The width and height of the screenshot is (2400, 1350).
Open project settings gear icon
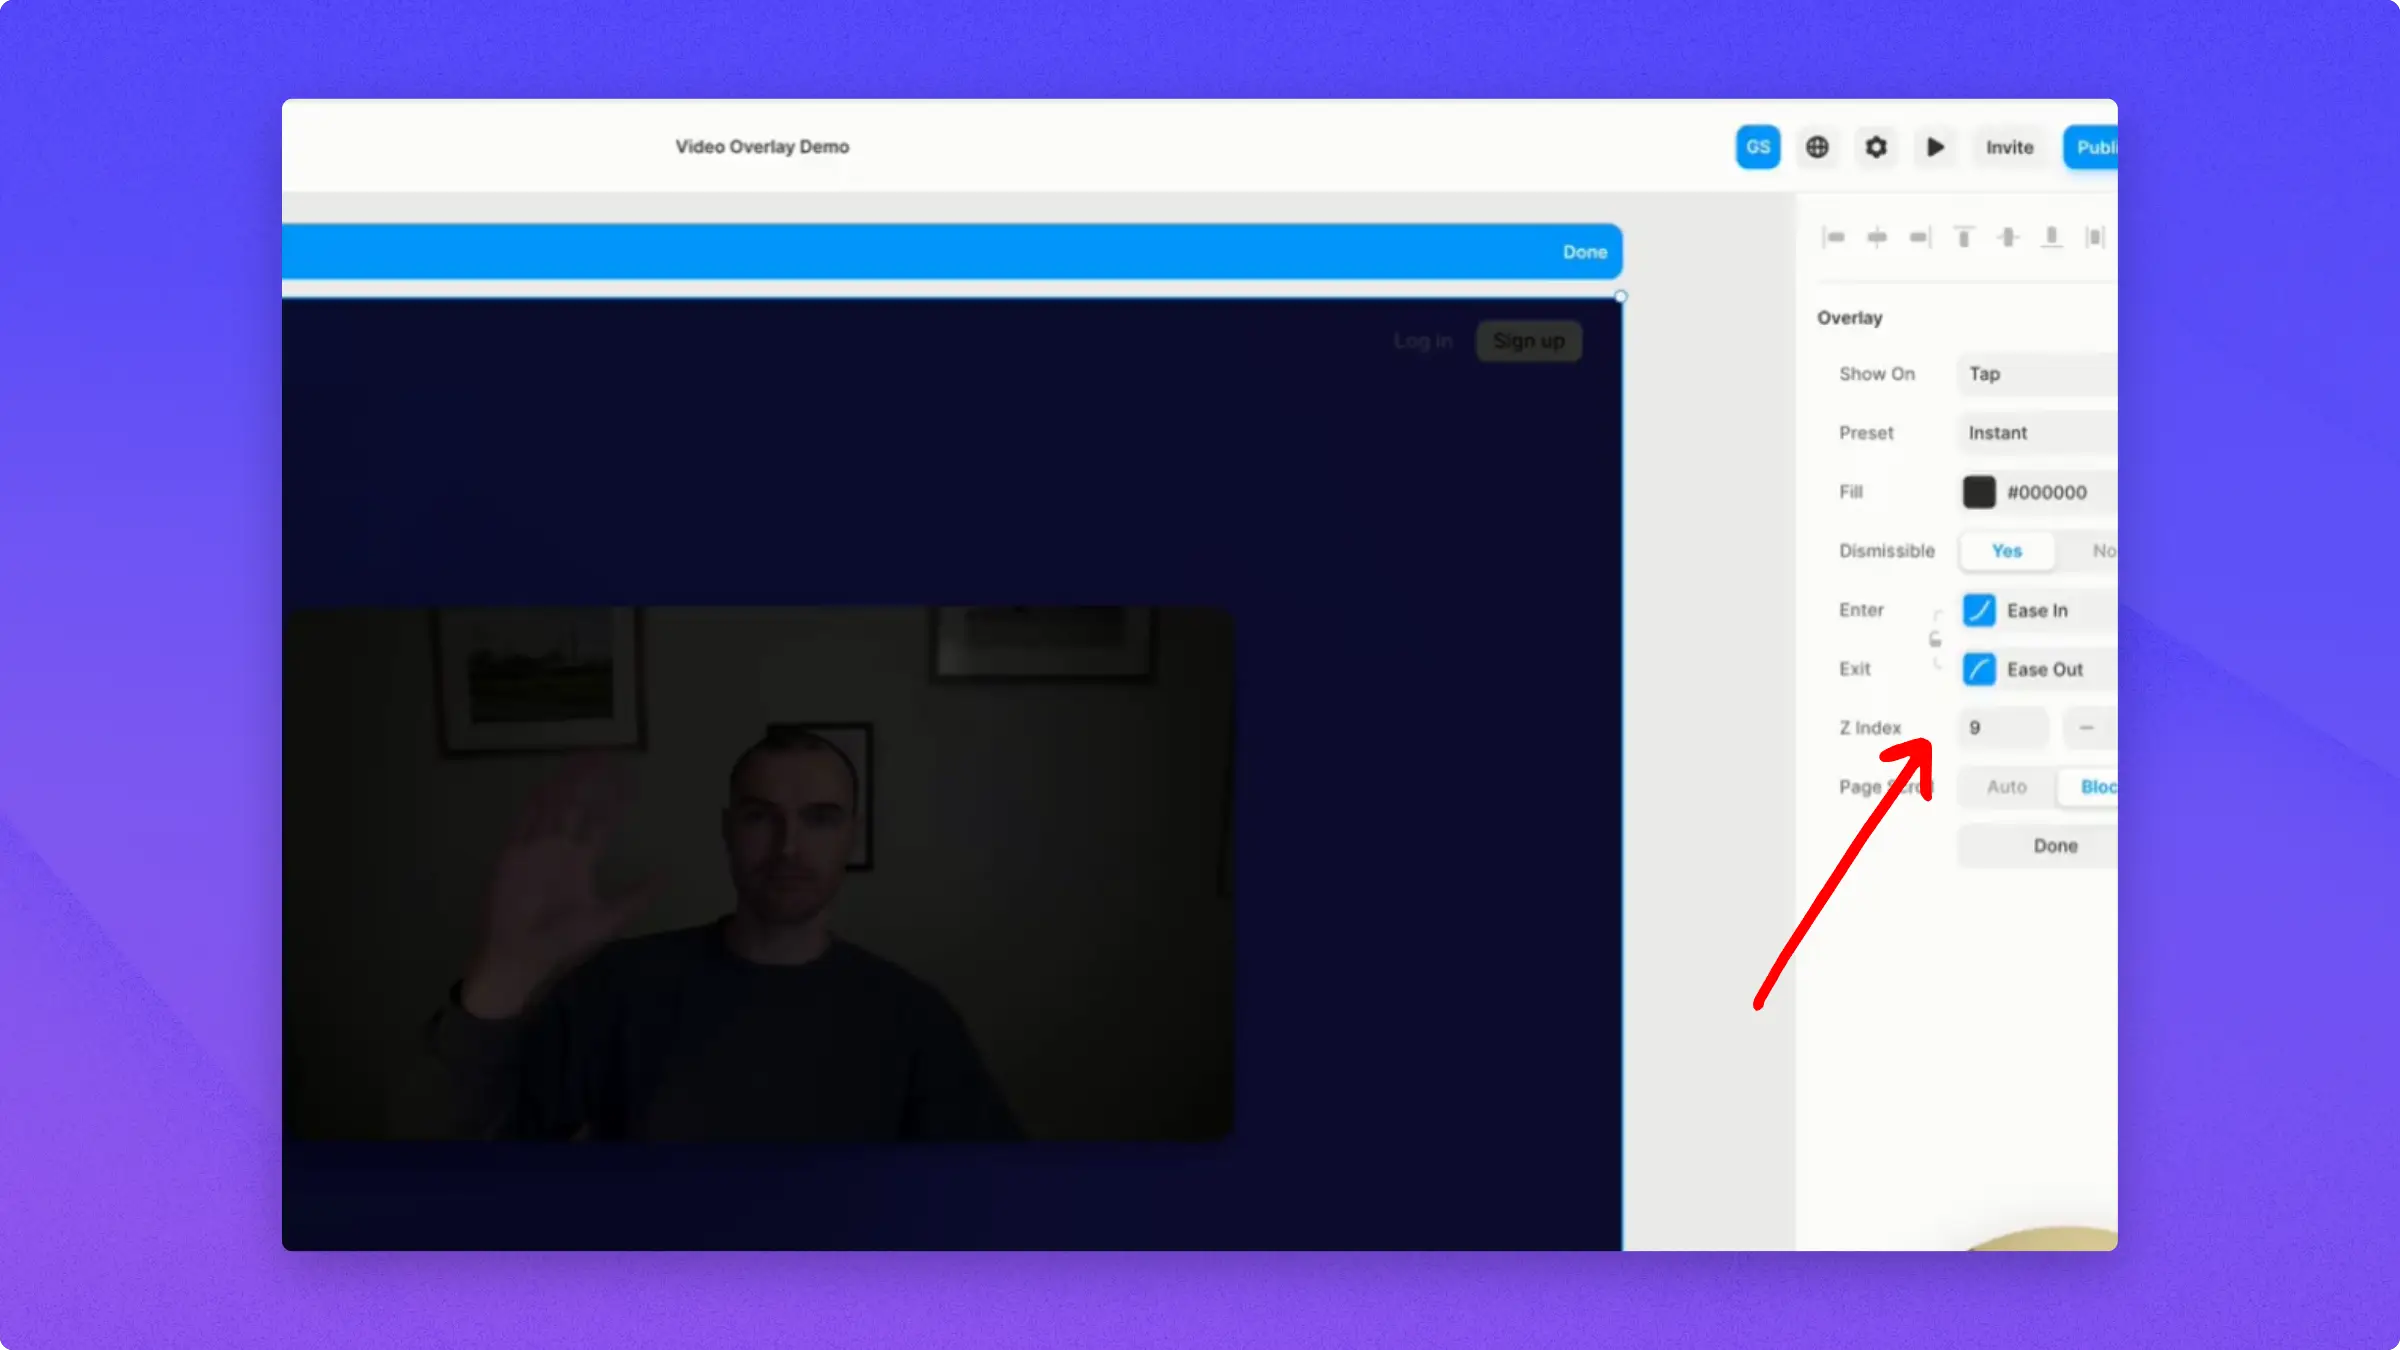tap(1876, 147)
